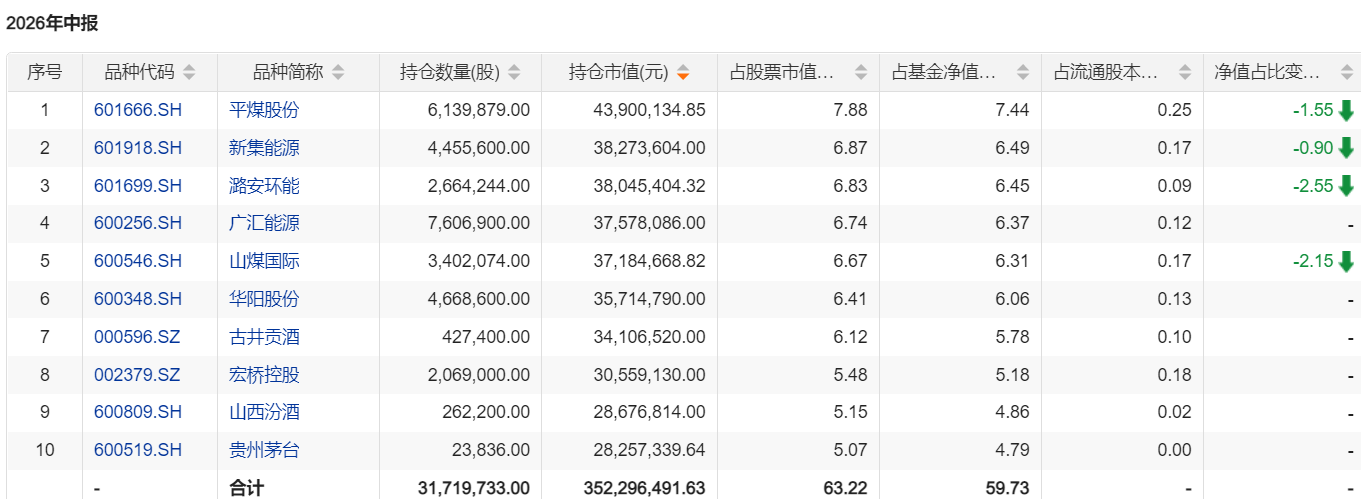Toggle 持仓市值(元) descending sort arrow
The width and height of the screenshot is (1361, 499).
(683, 72)
